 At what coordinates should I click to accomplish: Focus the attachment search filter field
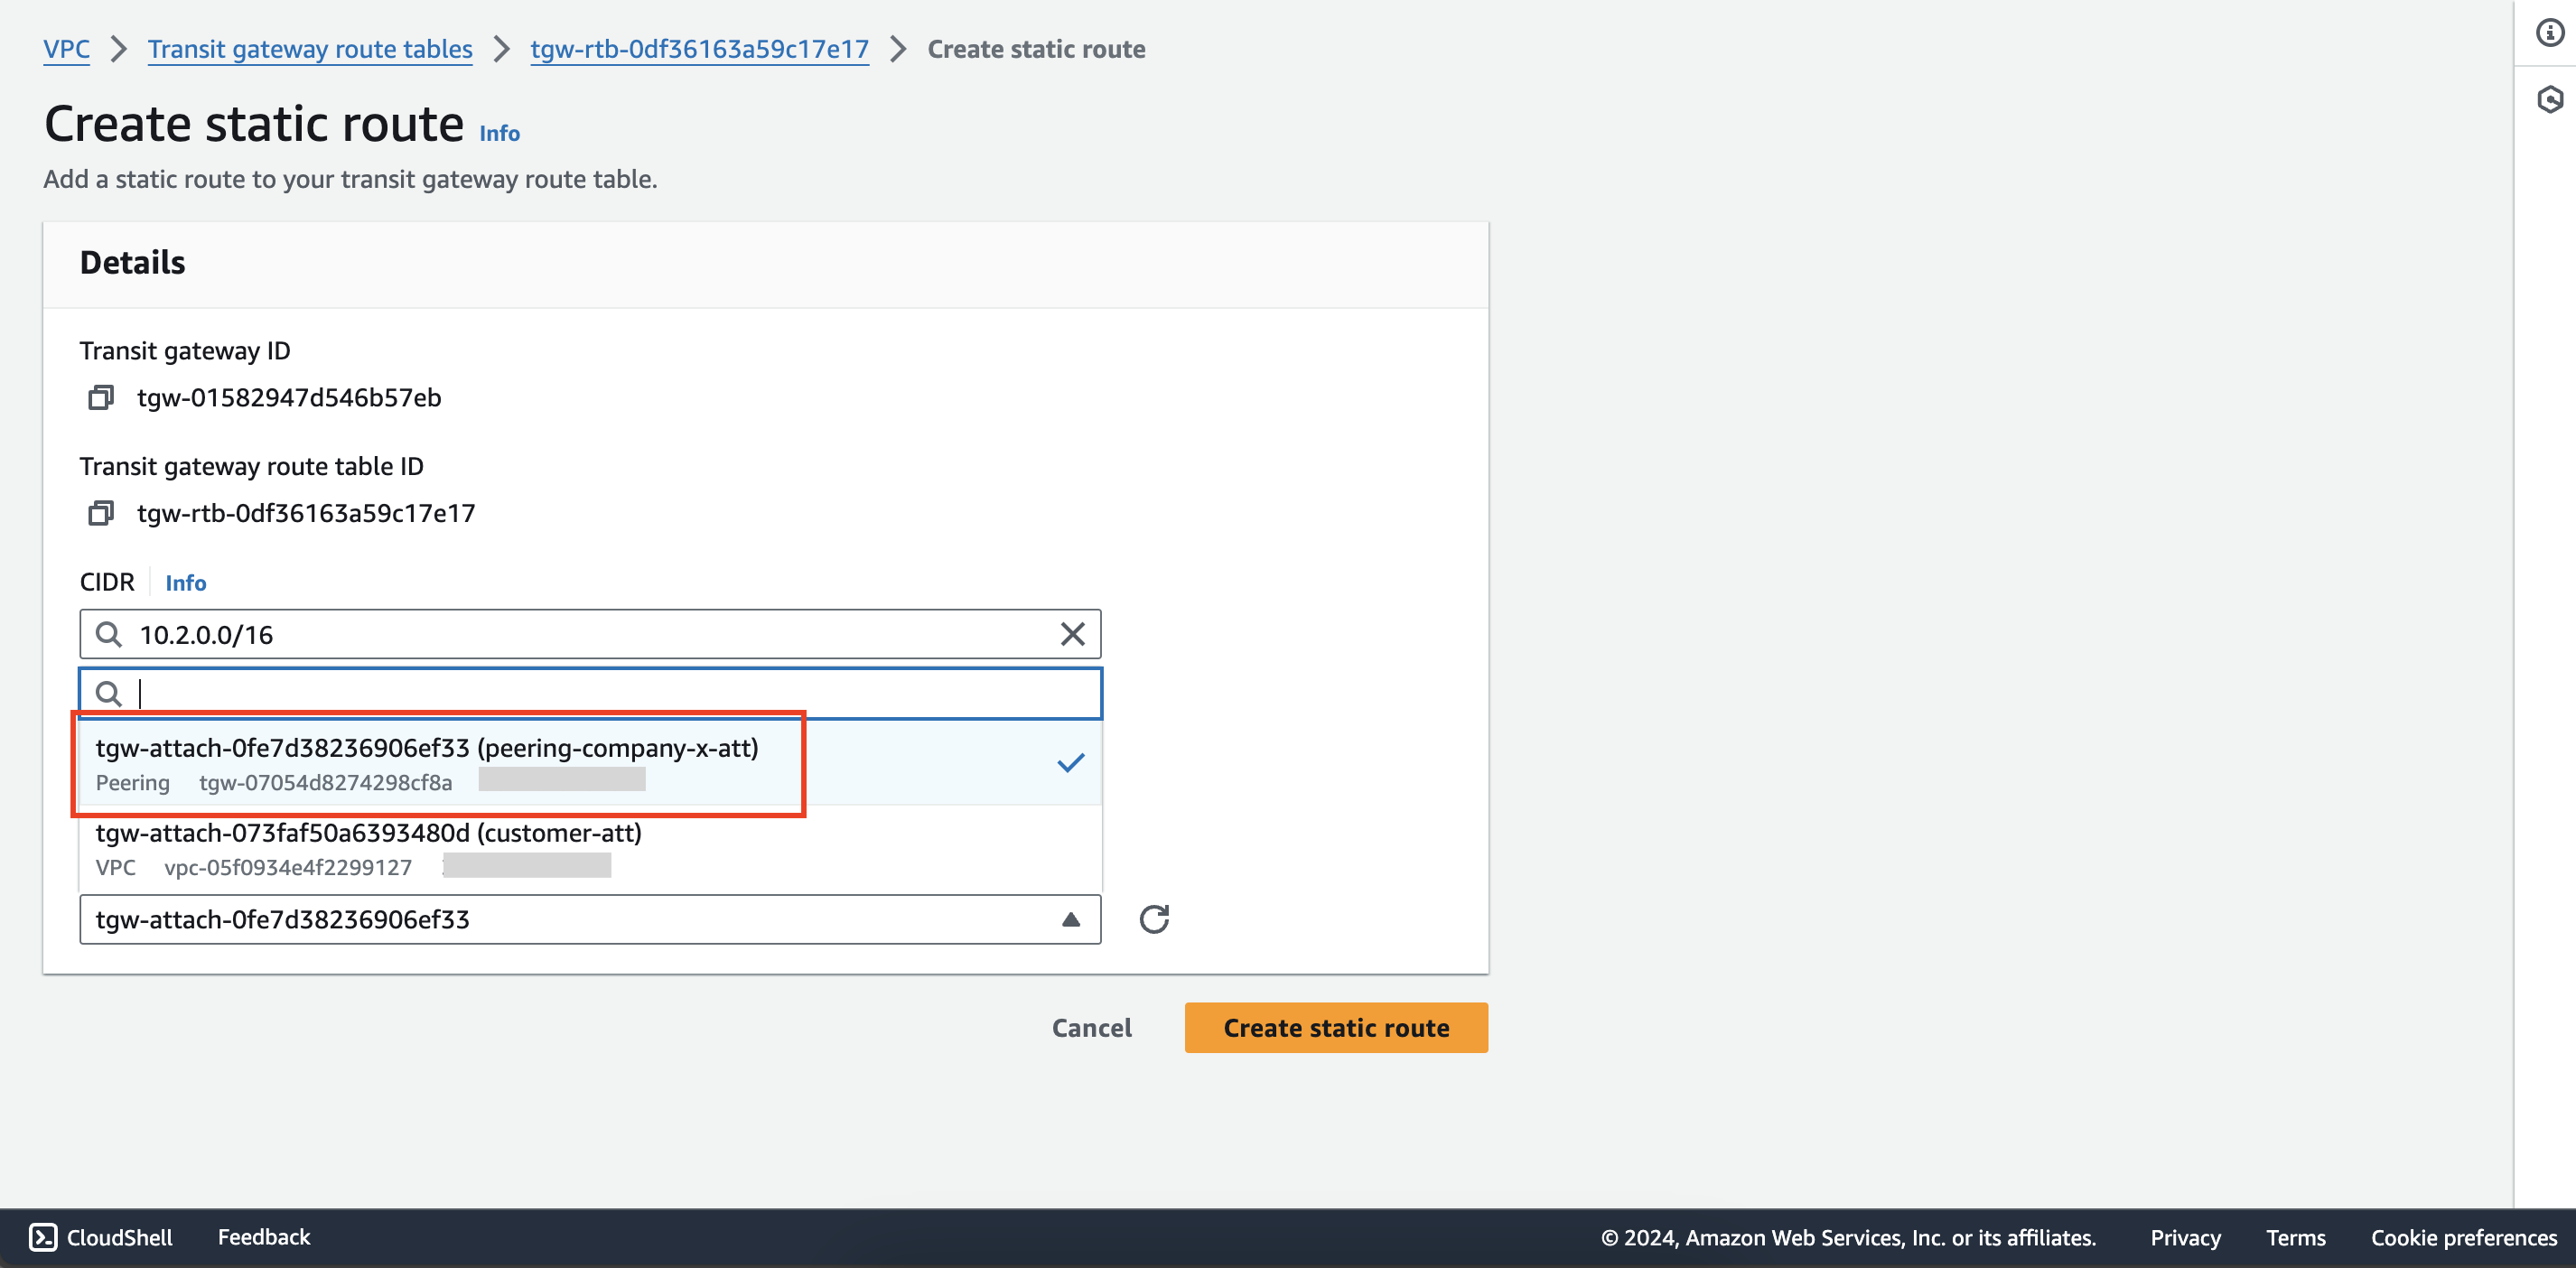point(591,693)
